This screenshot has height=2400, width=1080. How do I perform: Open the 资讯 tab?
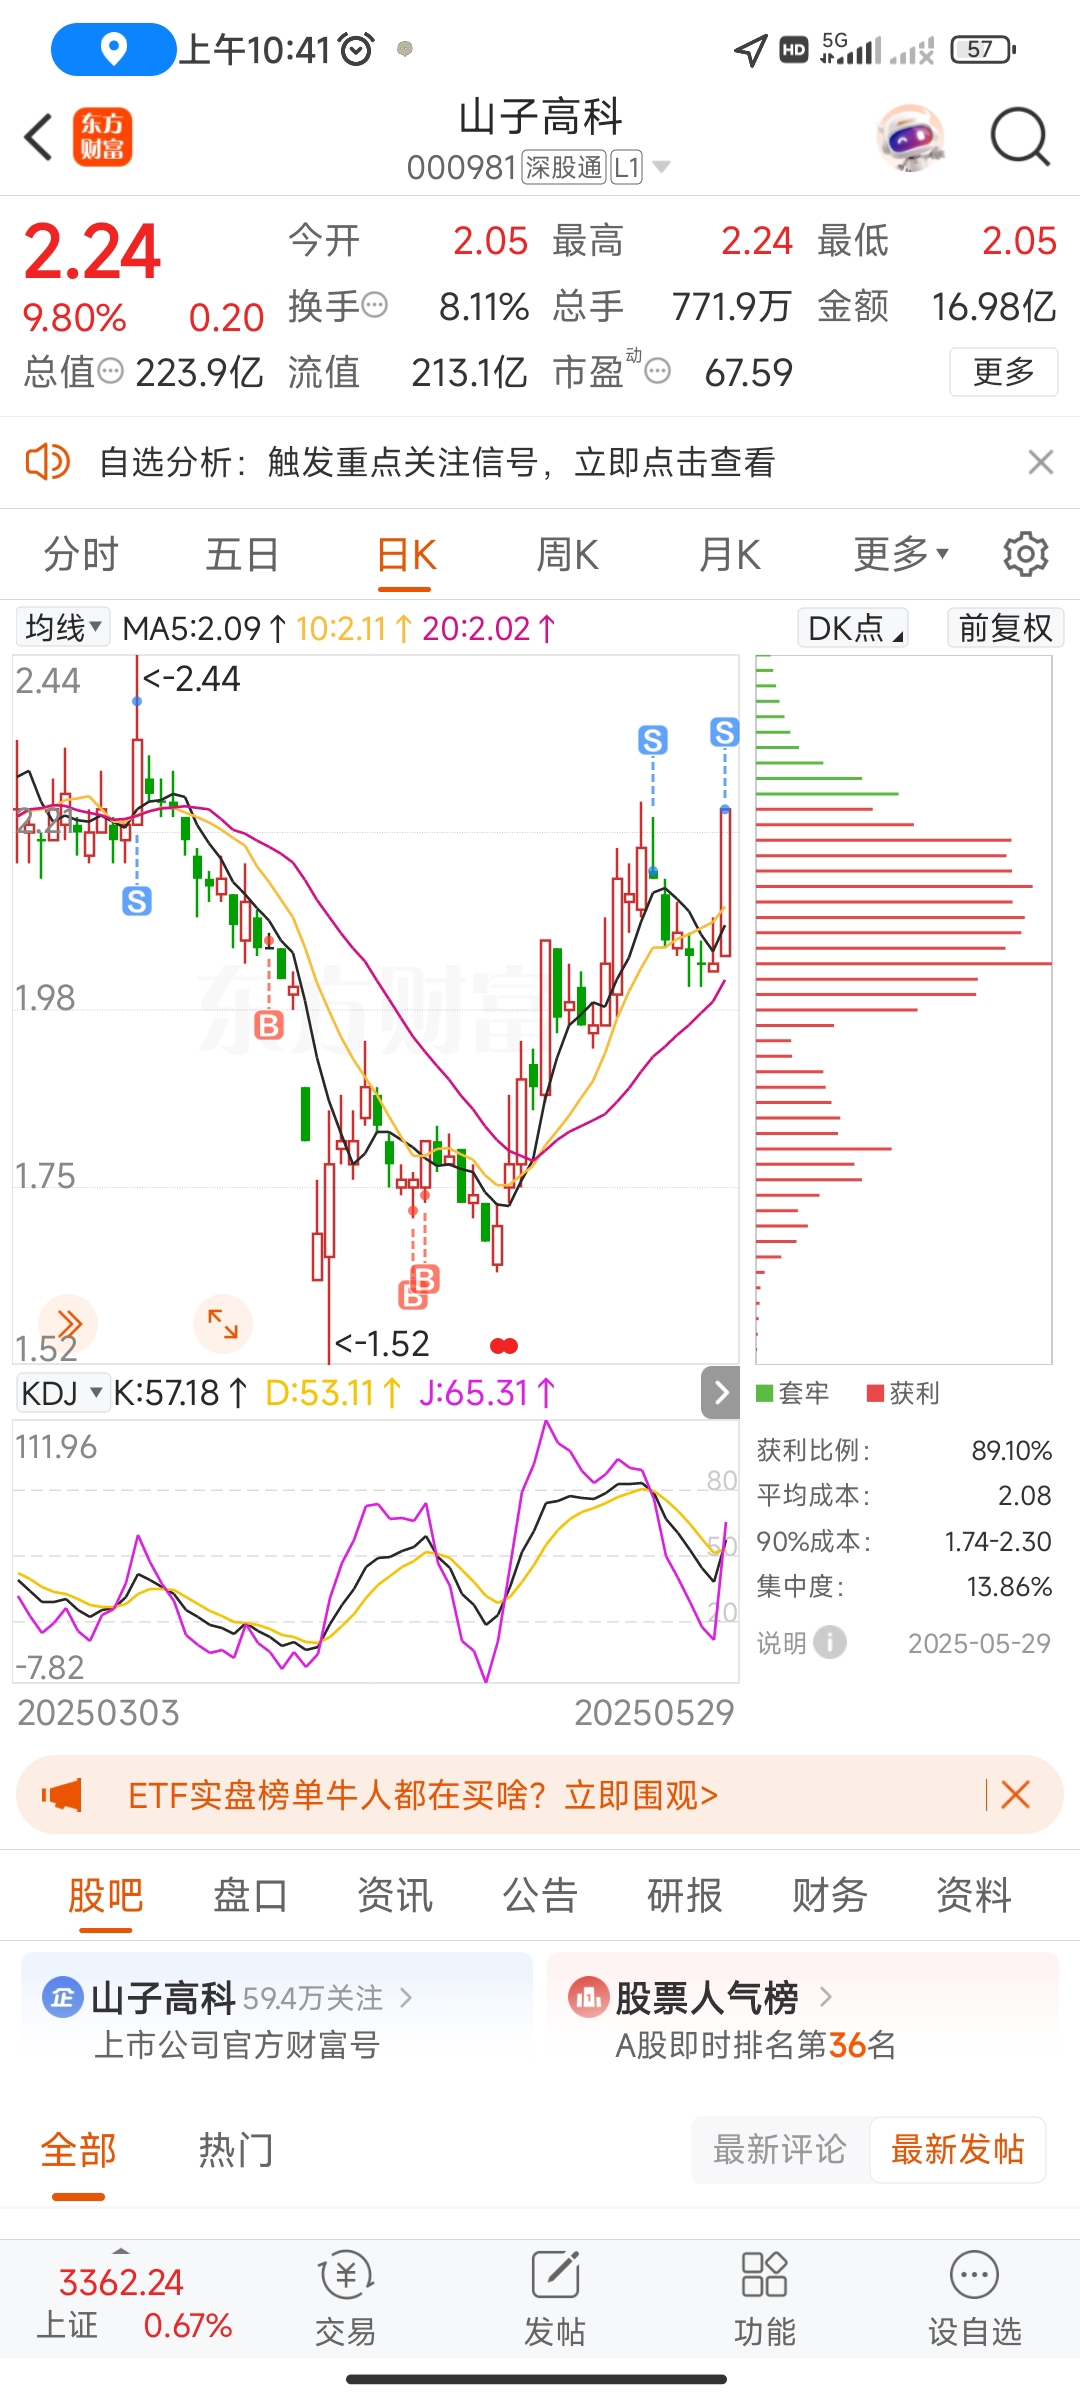click(x=395, y=1895)
